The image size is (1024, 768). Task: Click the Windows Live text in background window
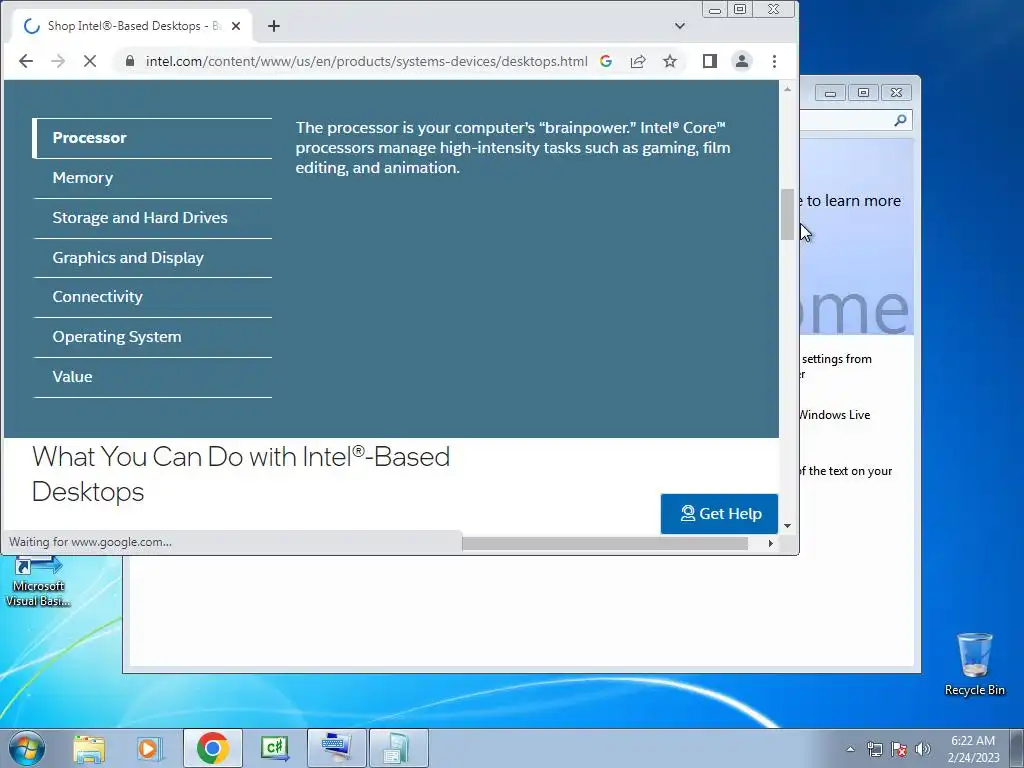coord(835,415)
